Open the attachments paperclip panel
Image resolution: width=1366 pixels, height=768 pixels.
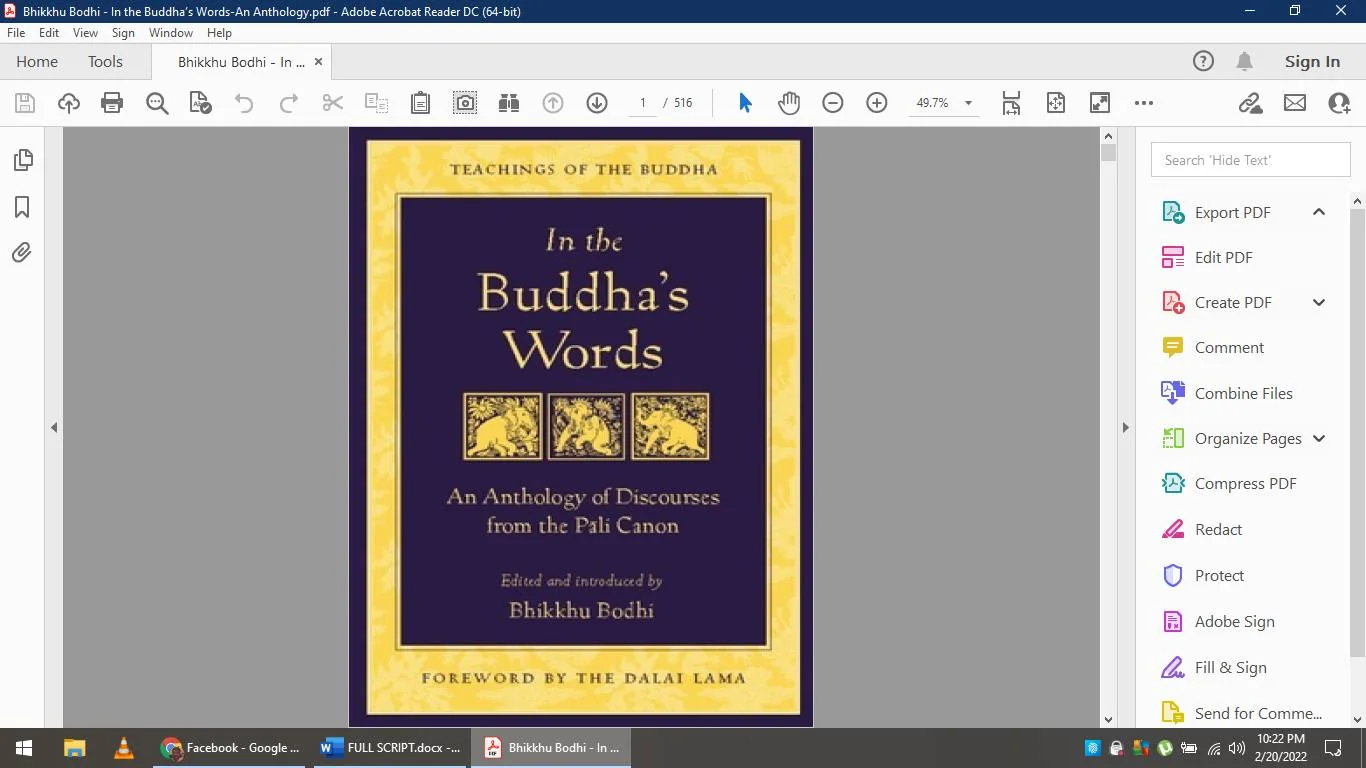coord(22,253)
